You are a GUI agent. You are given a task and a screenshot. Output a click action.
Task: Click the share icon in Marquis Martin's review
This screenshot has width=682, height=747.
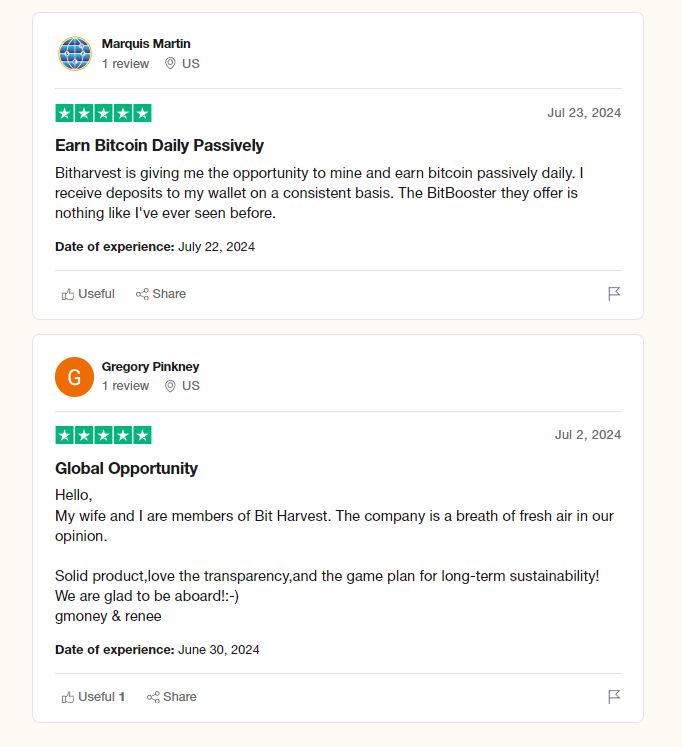coord(142,294)
